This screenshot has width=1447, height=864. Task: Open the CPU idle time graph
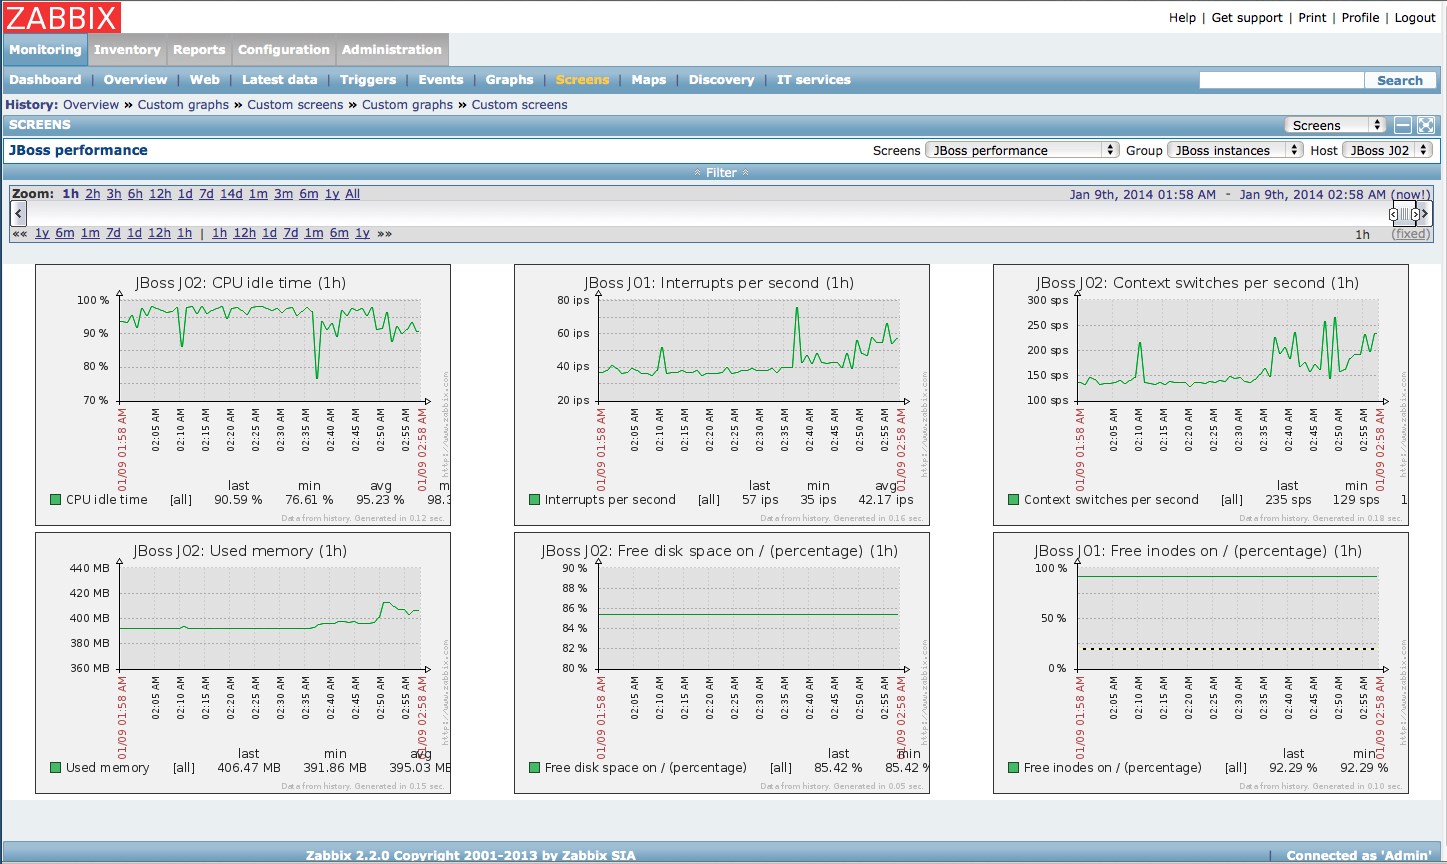243,394
